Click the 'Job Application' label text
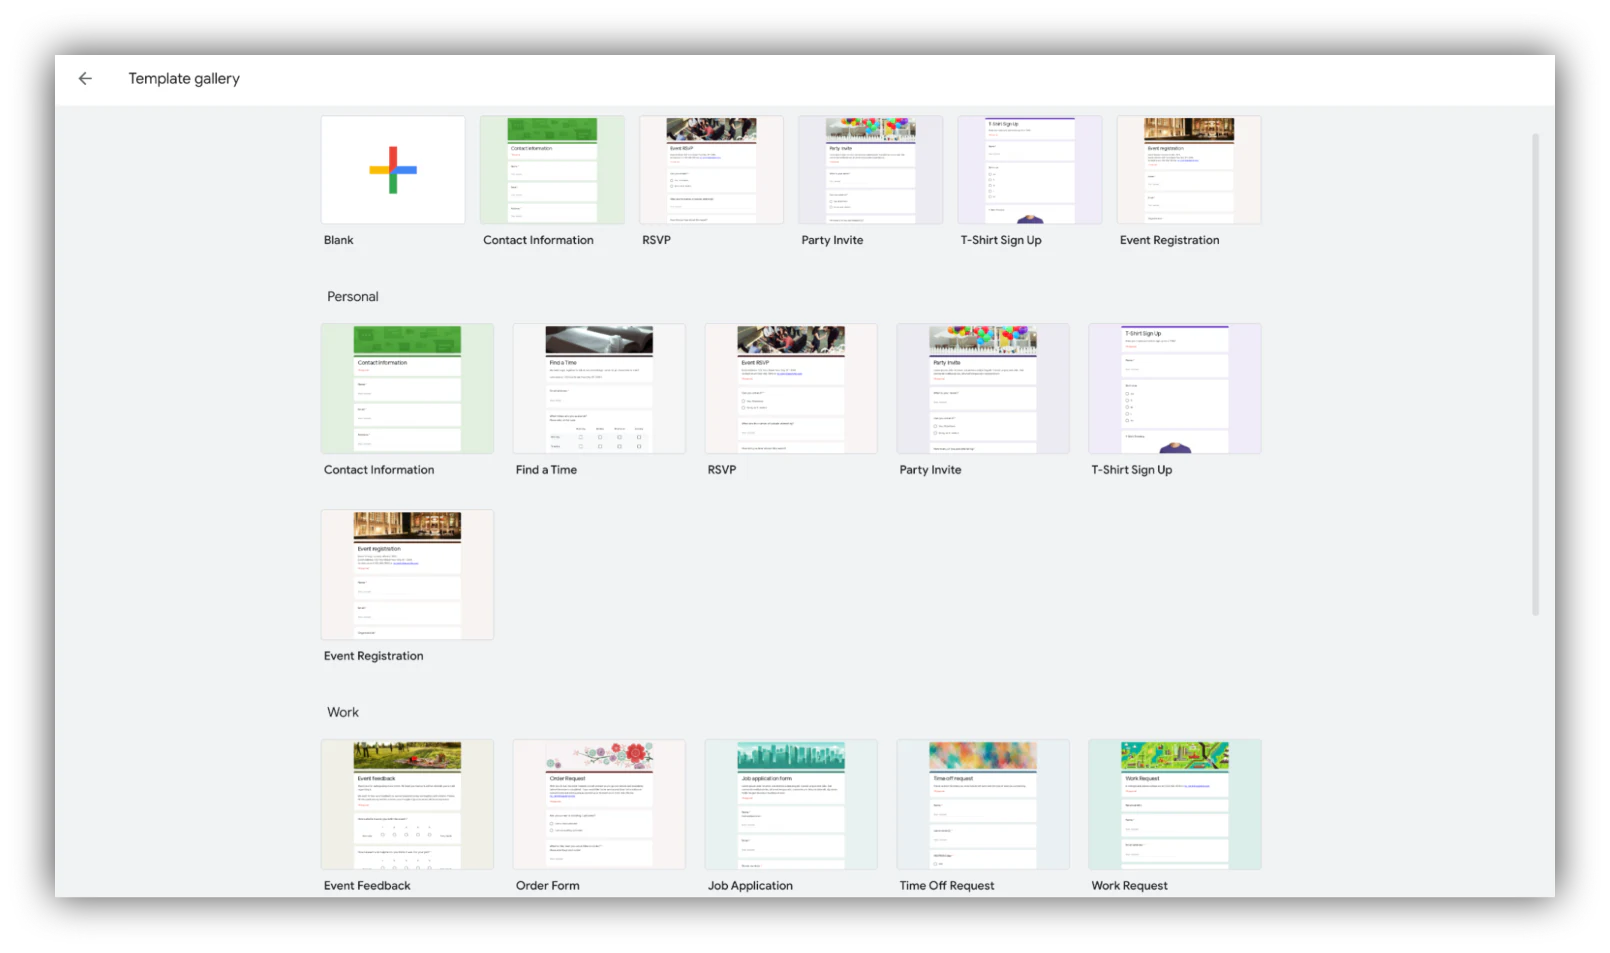This screenshot has width=1610, height=953. pos(750,886)
